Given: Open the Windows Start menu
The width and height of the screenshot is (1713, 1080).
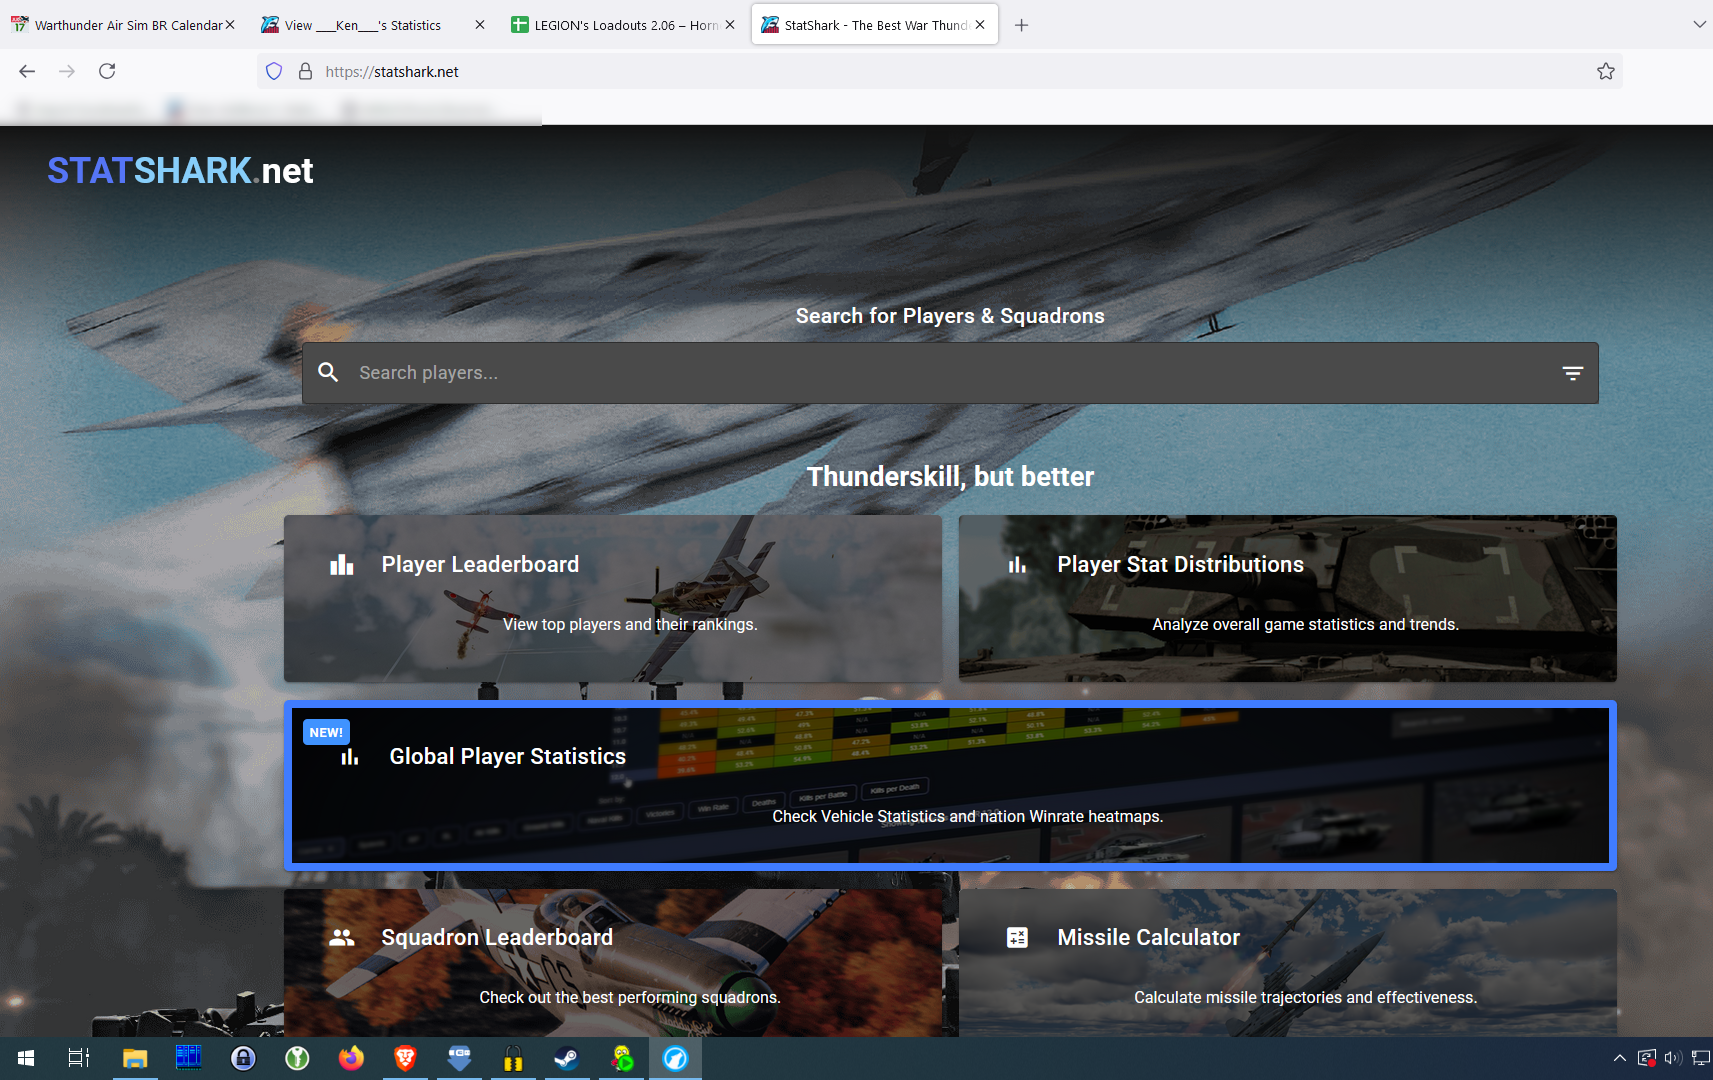Looking at the screenshot, I should coord(26,1058).
